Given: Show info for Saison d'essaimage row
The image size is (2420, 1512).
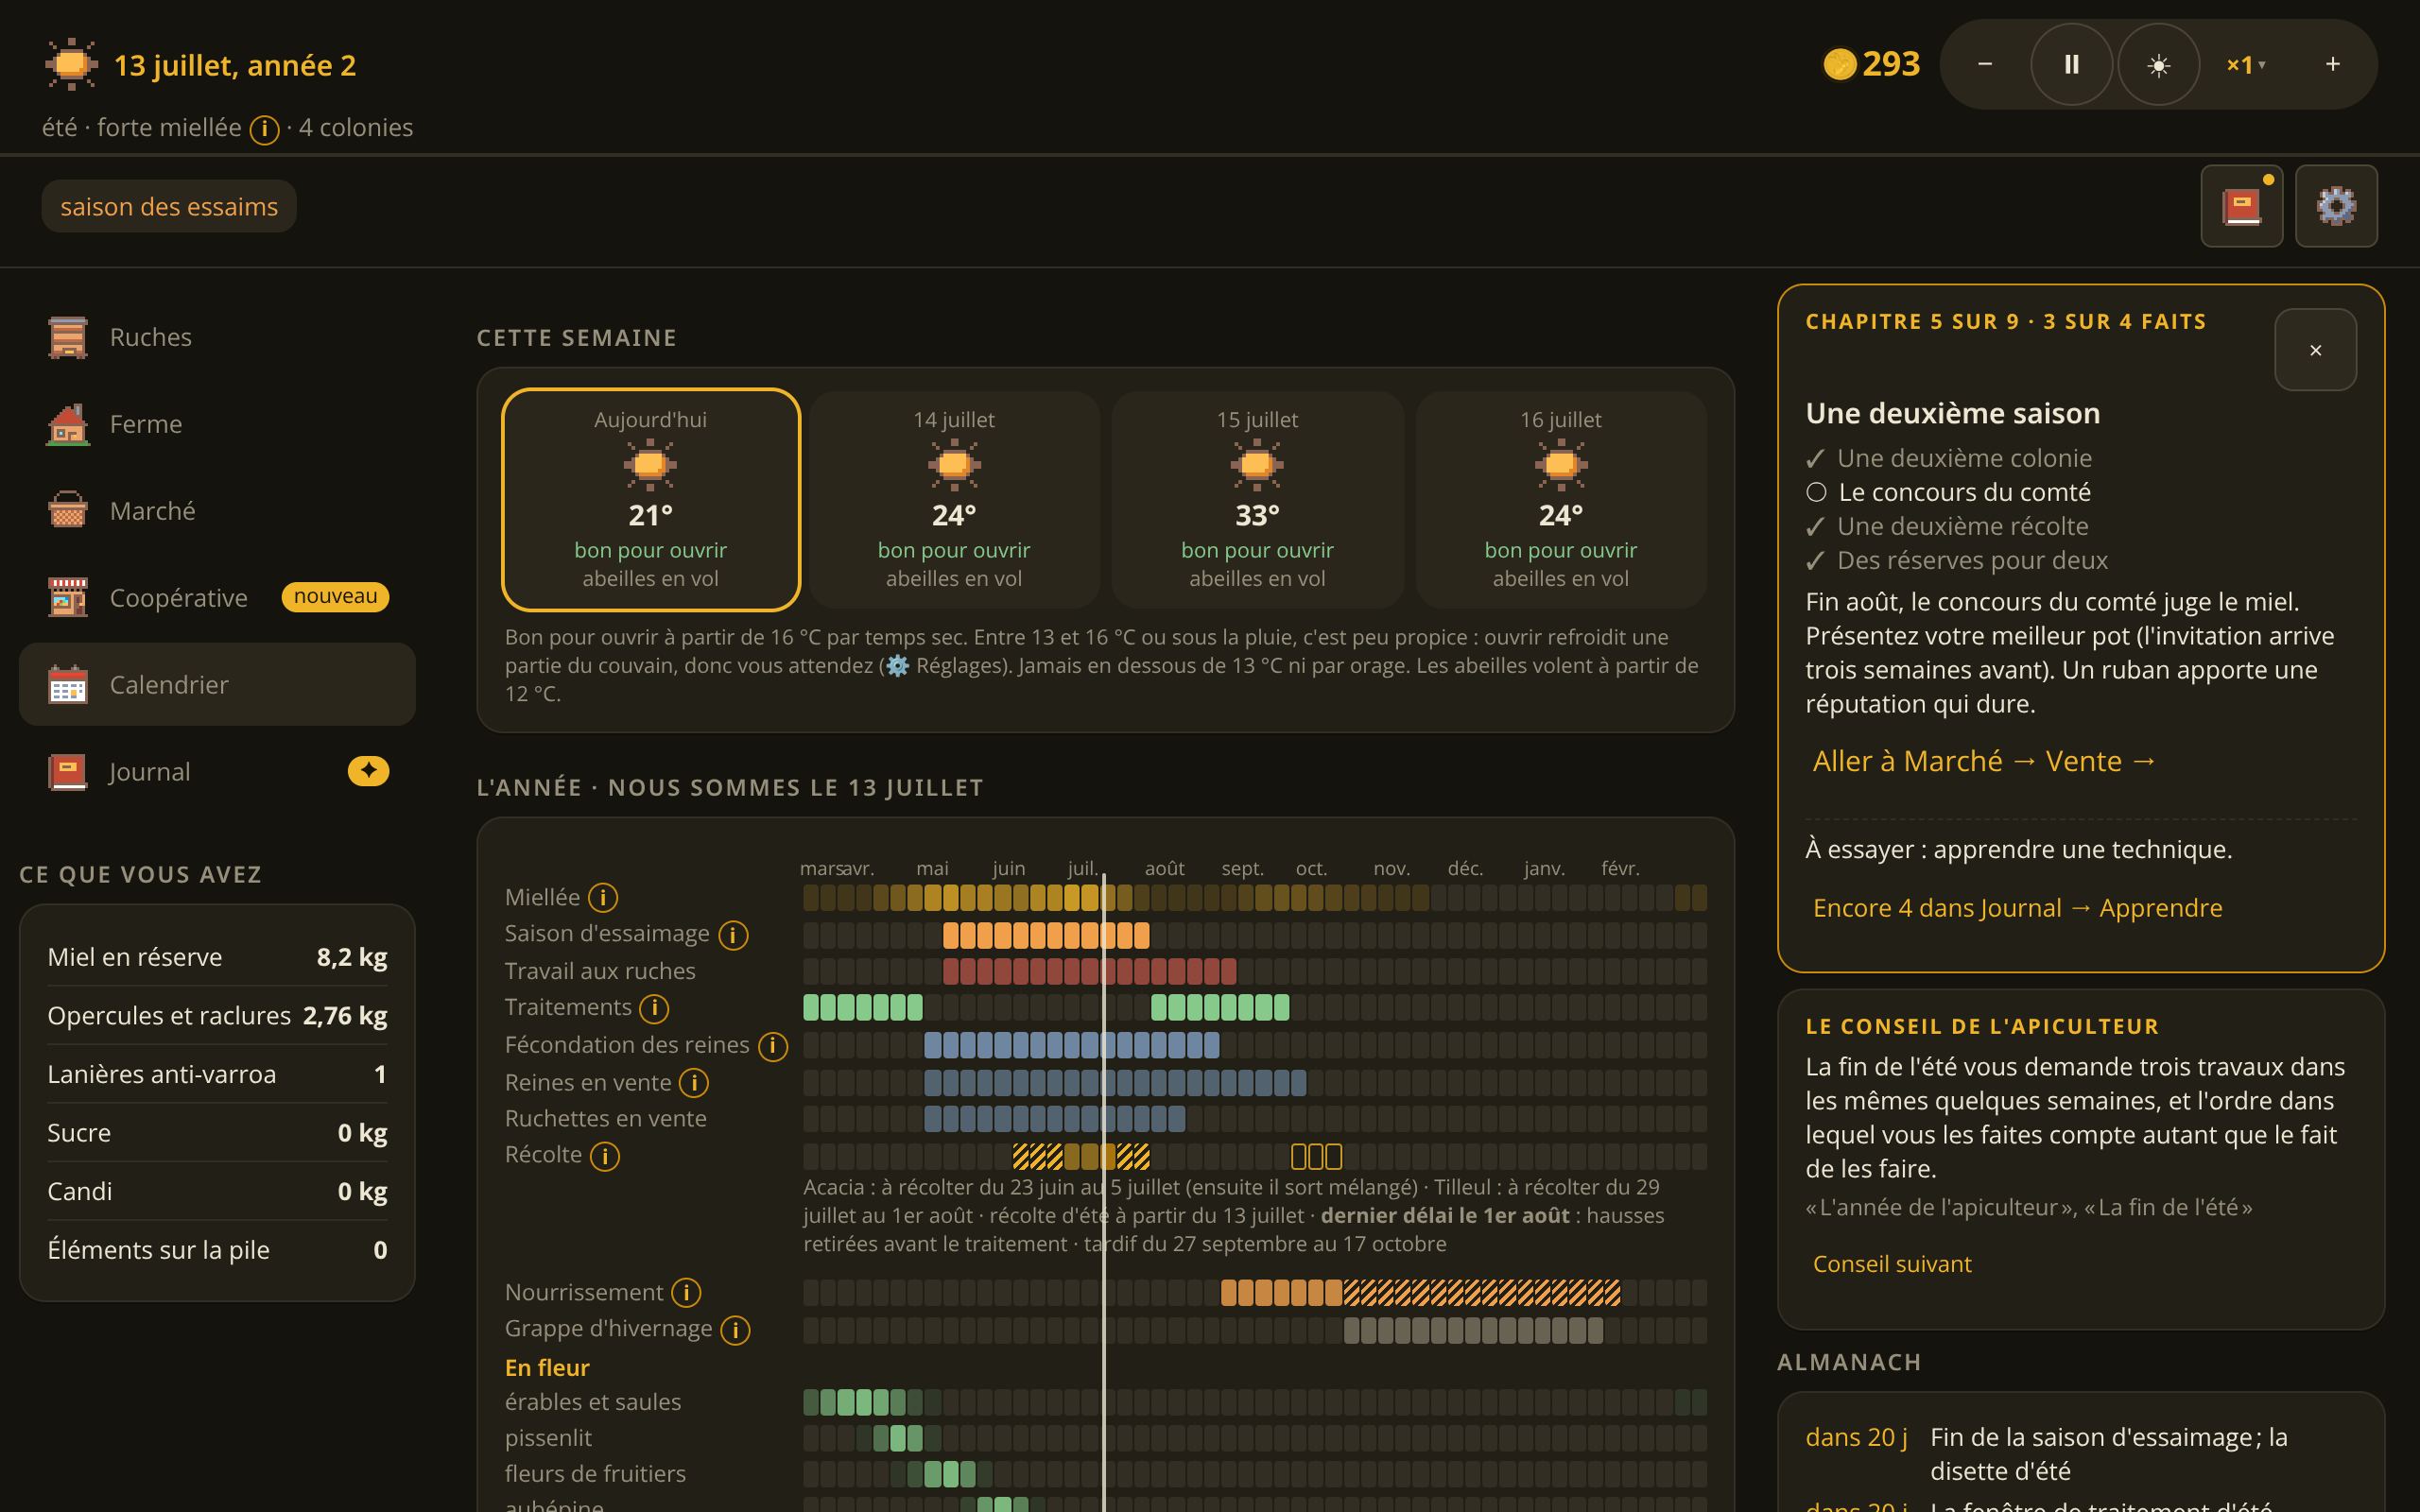Looking at the screenshot, I should coord(733,935).
